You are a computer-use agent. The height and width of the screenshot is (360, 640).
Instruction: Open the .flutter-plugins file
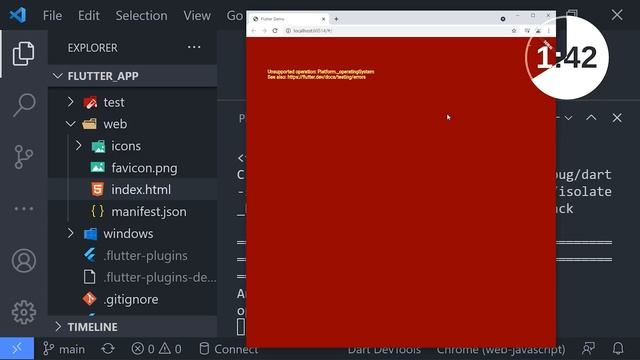(x=133, y=256)
